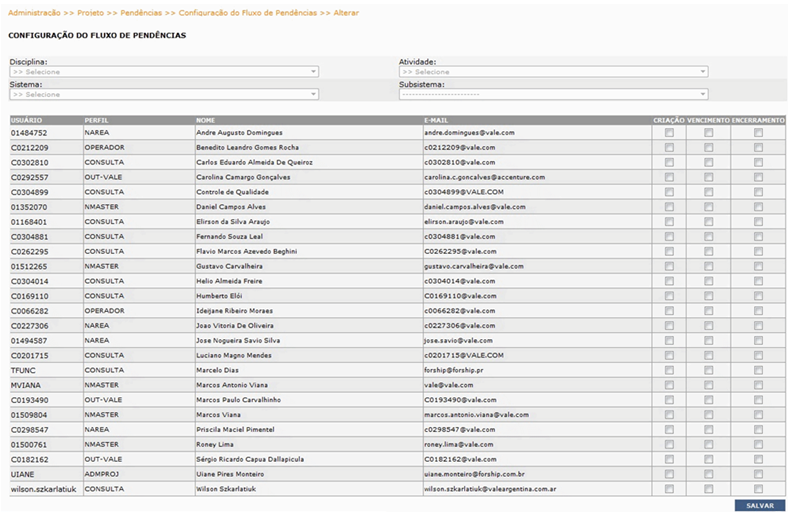Open the Disciplina dropdown
This screenshot has height=515, width=792.
pyautogui.click(x=164, y=72)
